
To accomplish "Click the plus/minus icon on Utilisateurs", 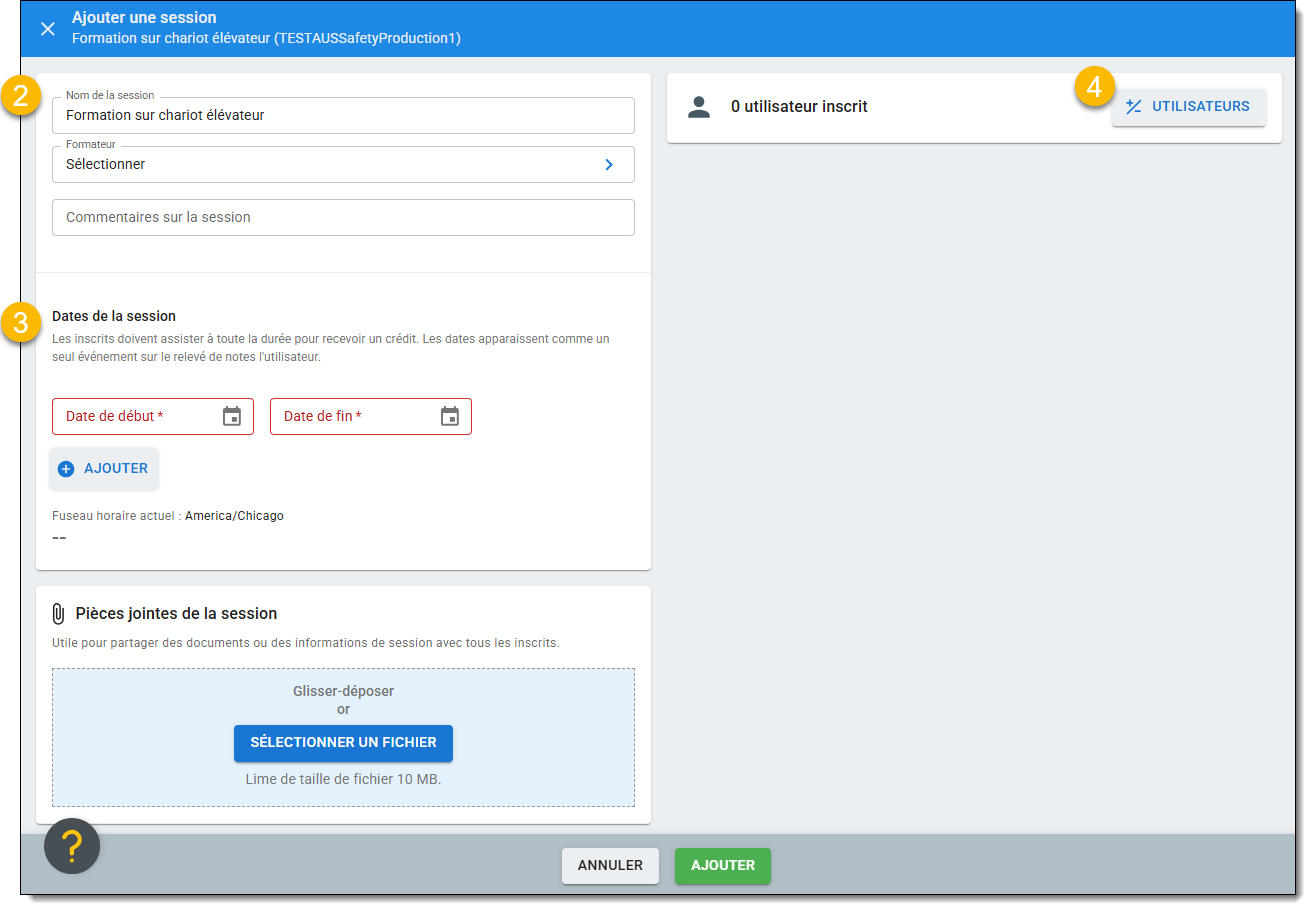I will coord(1133,107).
